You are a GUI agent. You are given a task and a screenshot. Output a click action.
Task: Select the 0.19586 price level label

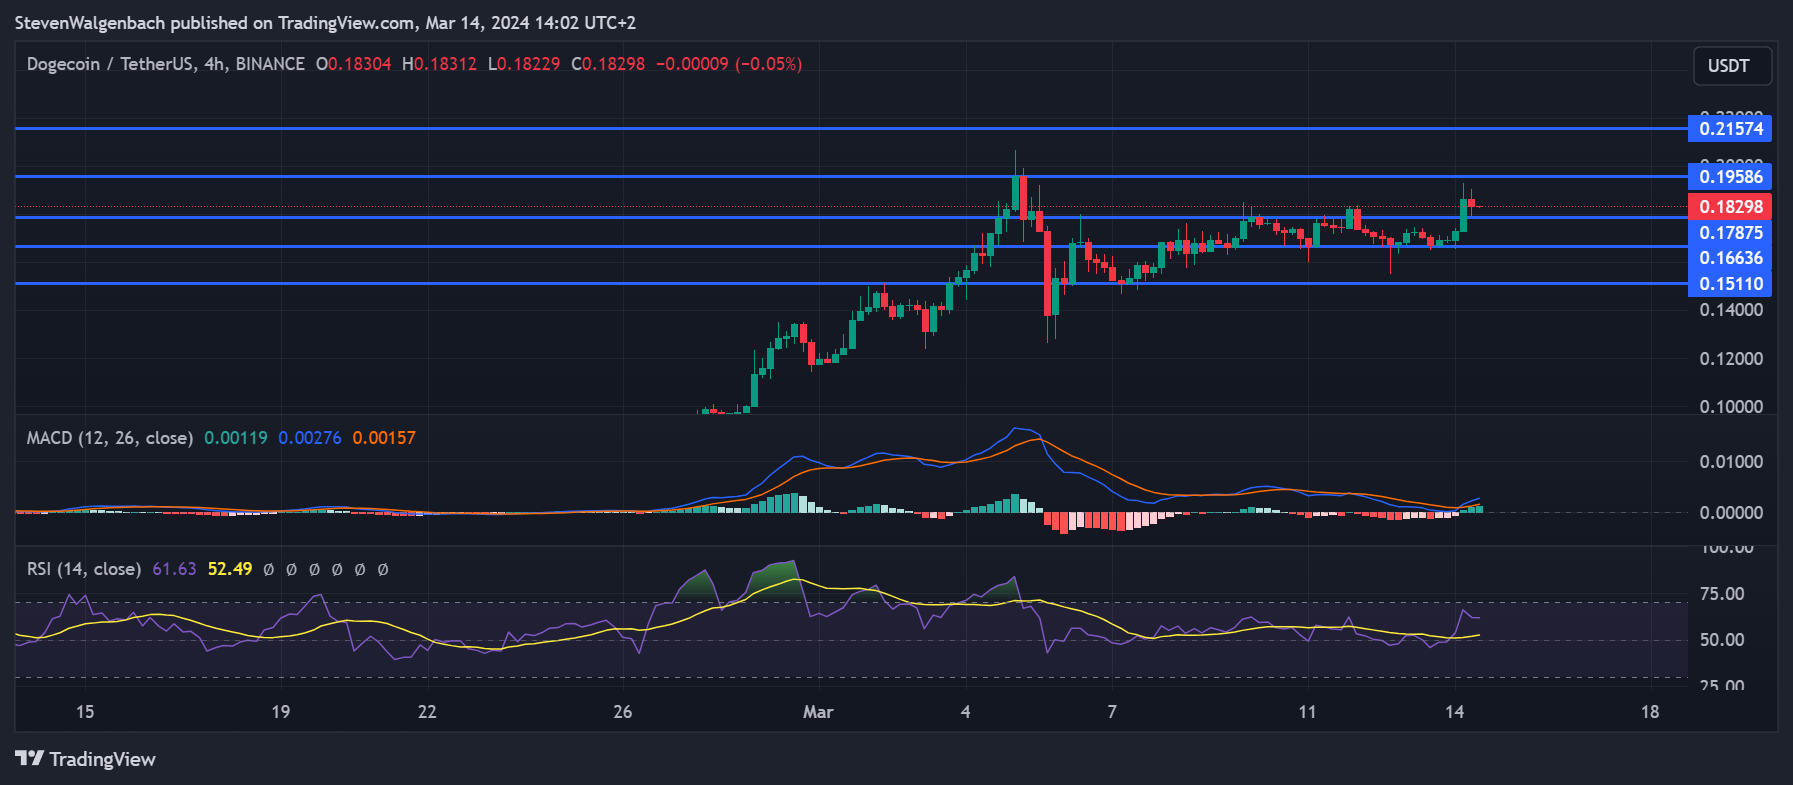[1730, 177]
